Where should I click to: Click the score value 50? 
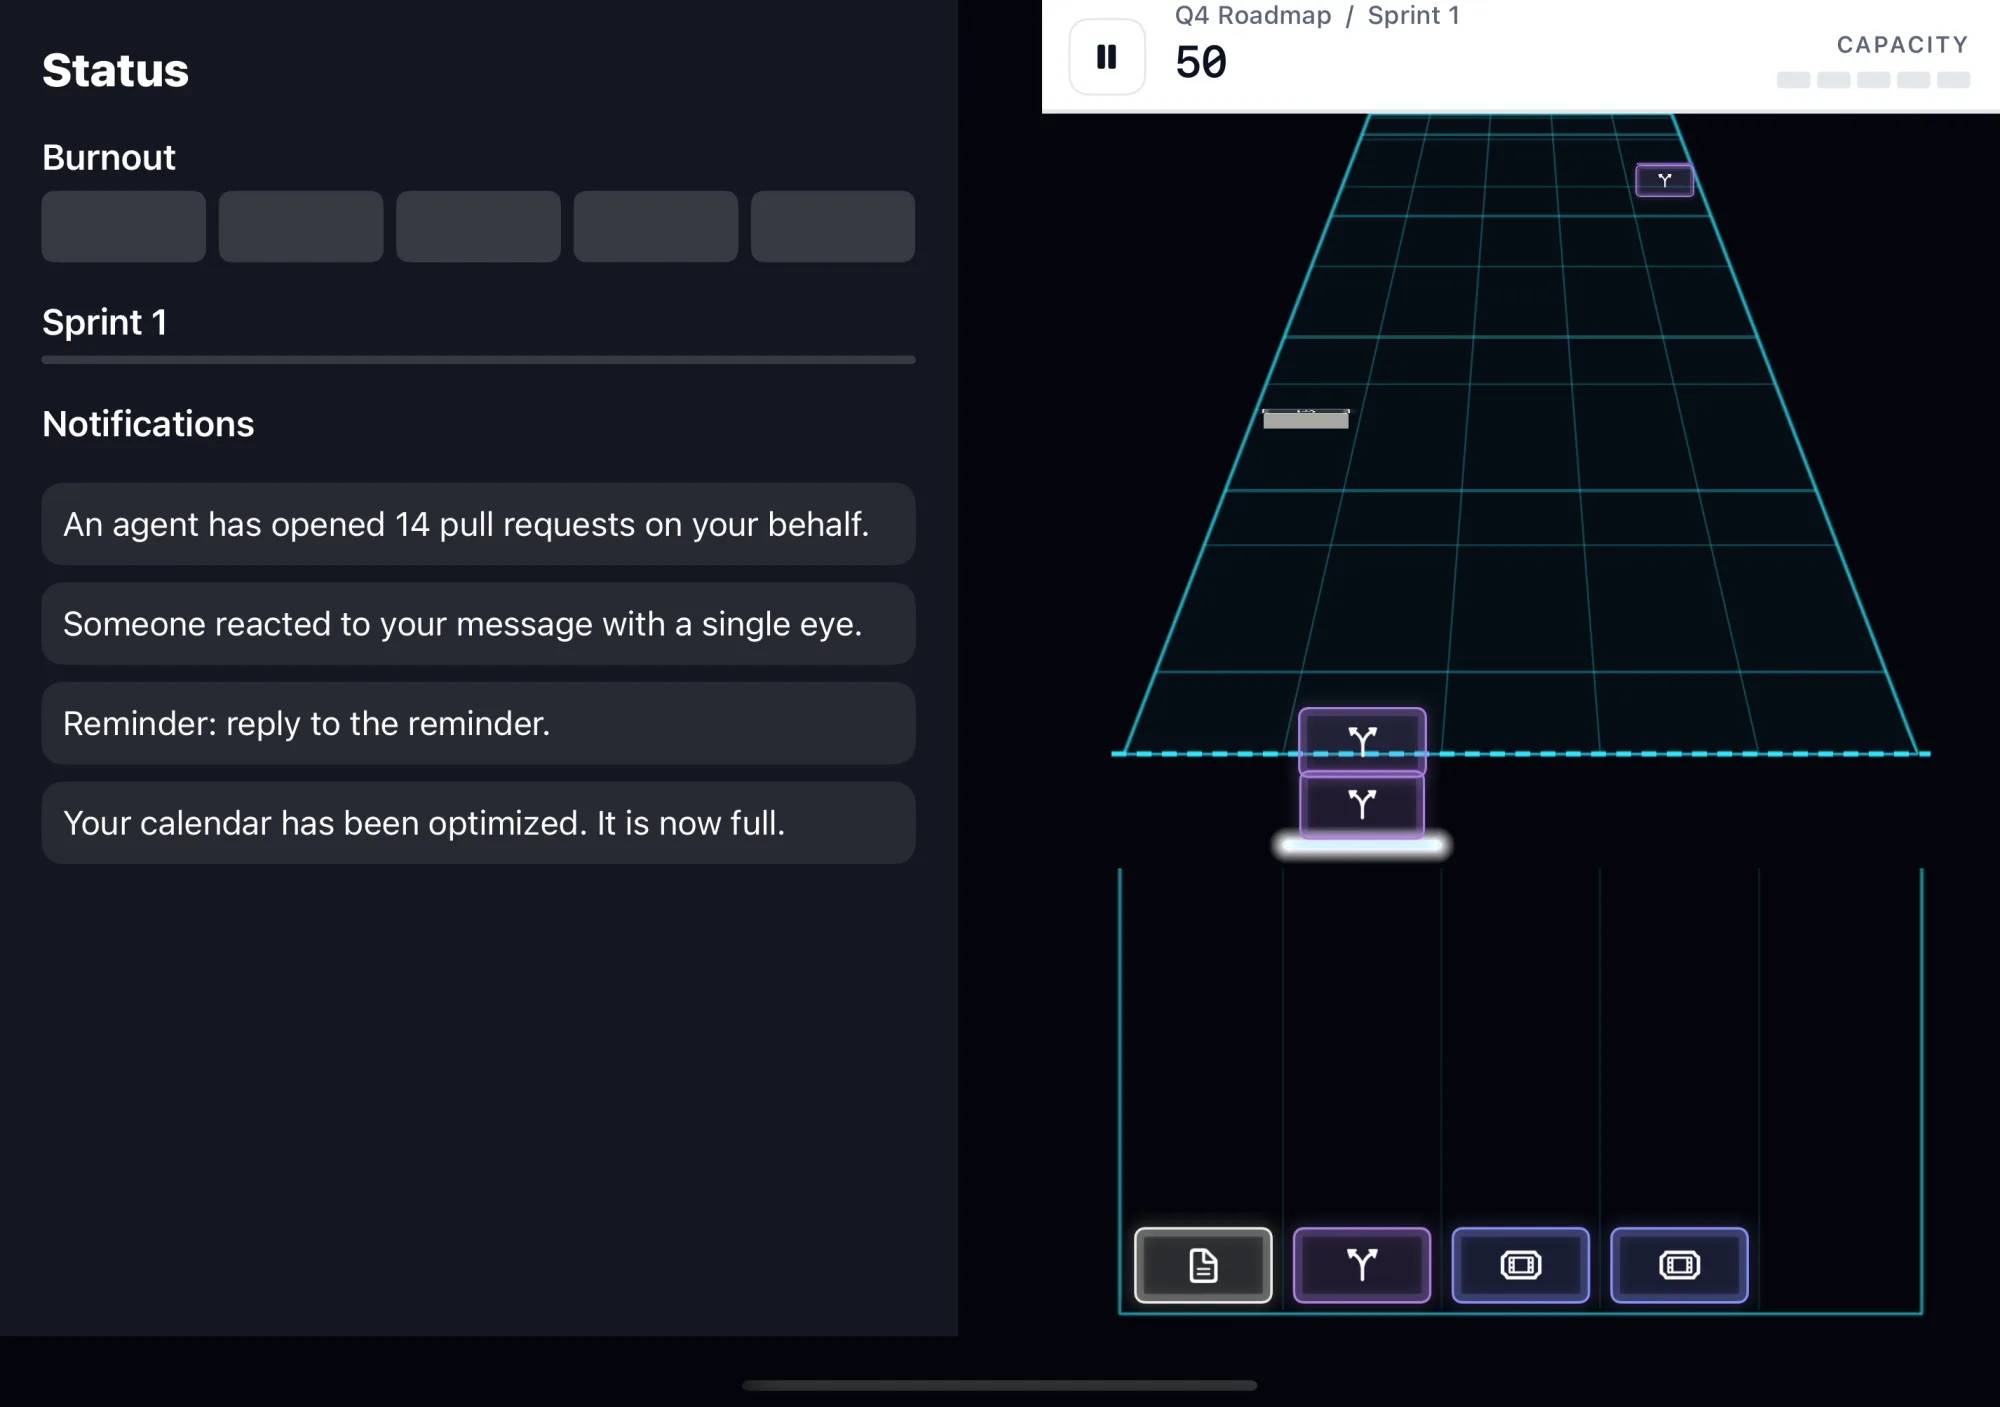[1201, 63]
